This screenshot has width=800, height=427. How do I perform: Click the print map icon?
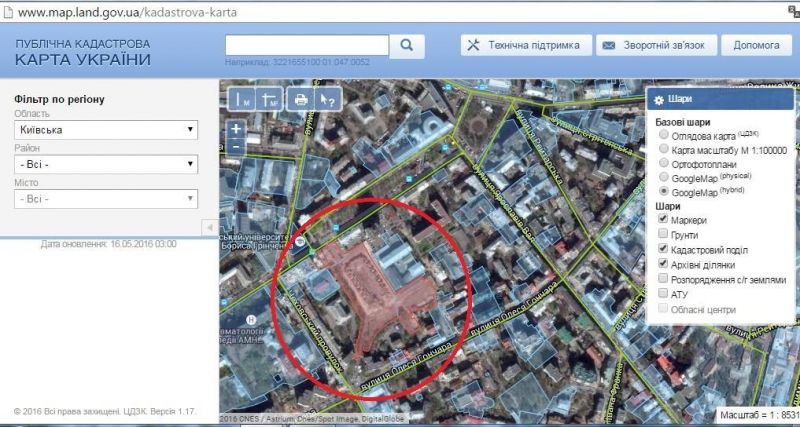pos(299,99)
